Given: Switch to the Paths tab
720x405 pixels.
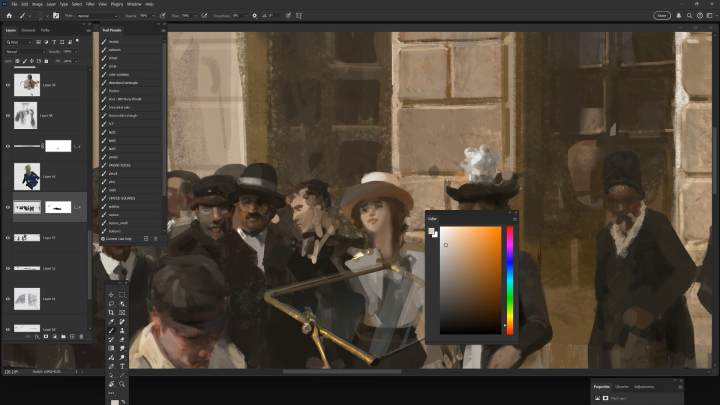Looking at the screenshot, I should click(x=45, y=30).
